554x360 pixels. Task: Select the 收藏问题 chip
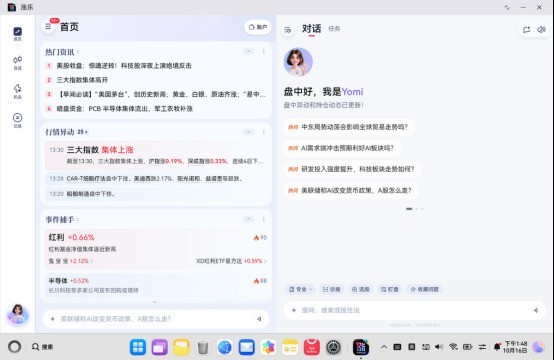425,289
